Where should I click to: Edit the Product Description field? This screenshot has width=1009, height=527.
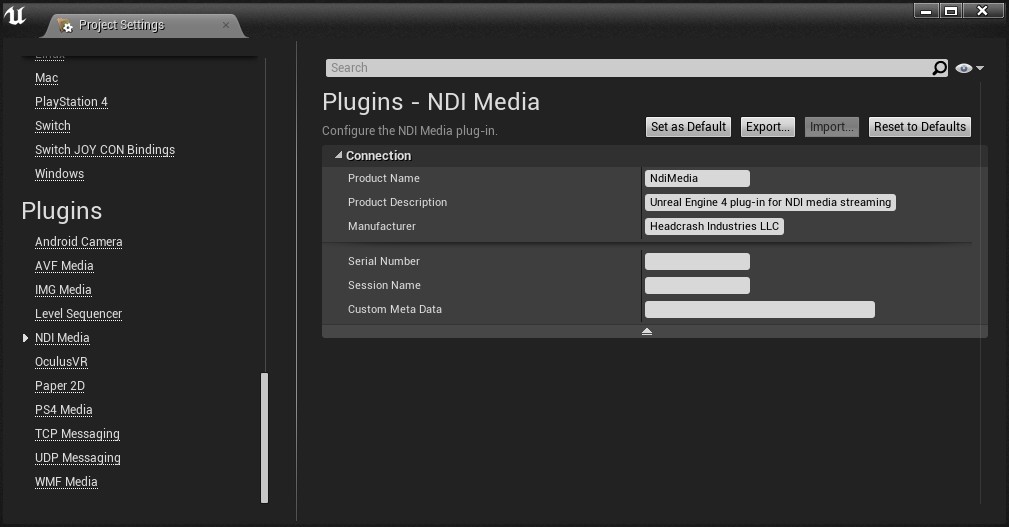pos(770,202)
